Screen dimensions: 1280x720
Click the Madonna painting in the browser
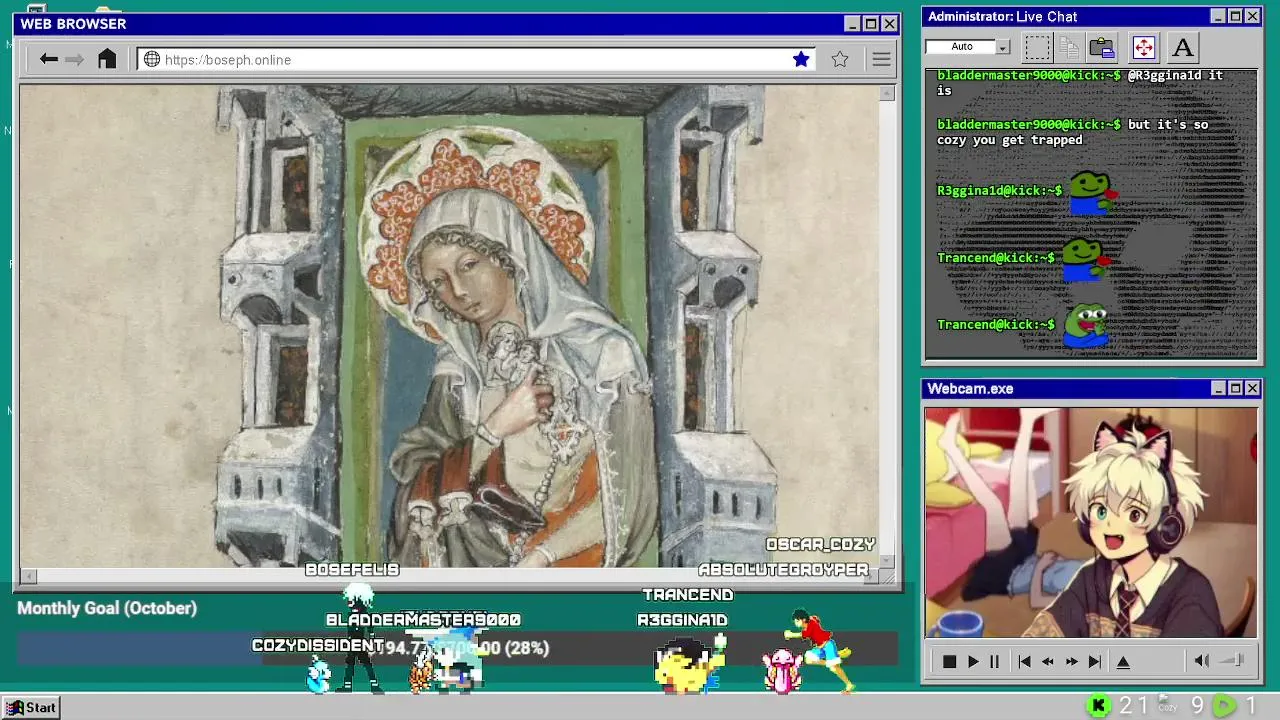click(449, 326)
